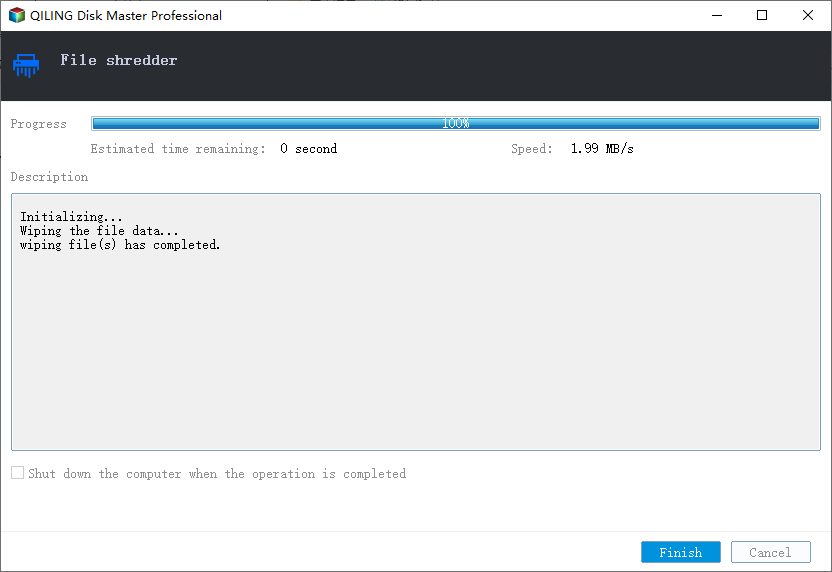Click the 'Description' label
Image resolution: width=832 pixels, height=572 pixels.
[49, 177]
